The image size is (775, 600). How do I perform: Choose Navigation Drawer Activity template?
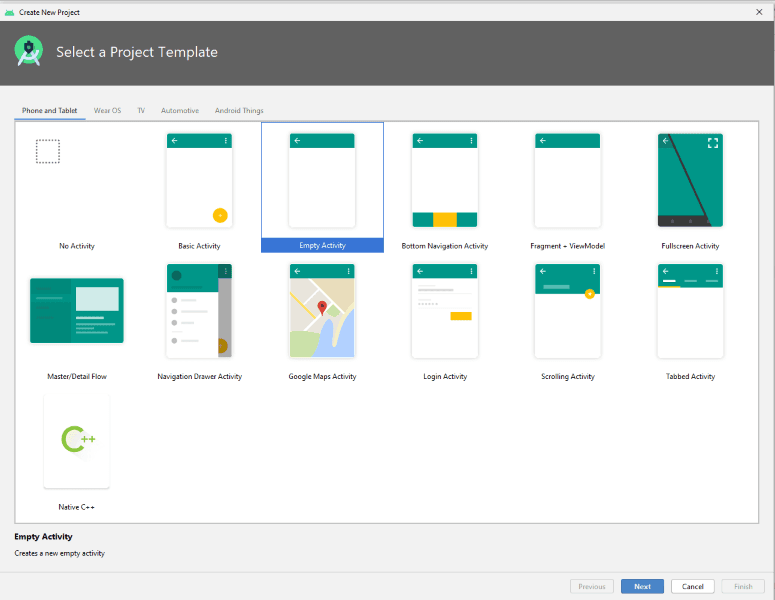199,311
